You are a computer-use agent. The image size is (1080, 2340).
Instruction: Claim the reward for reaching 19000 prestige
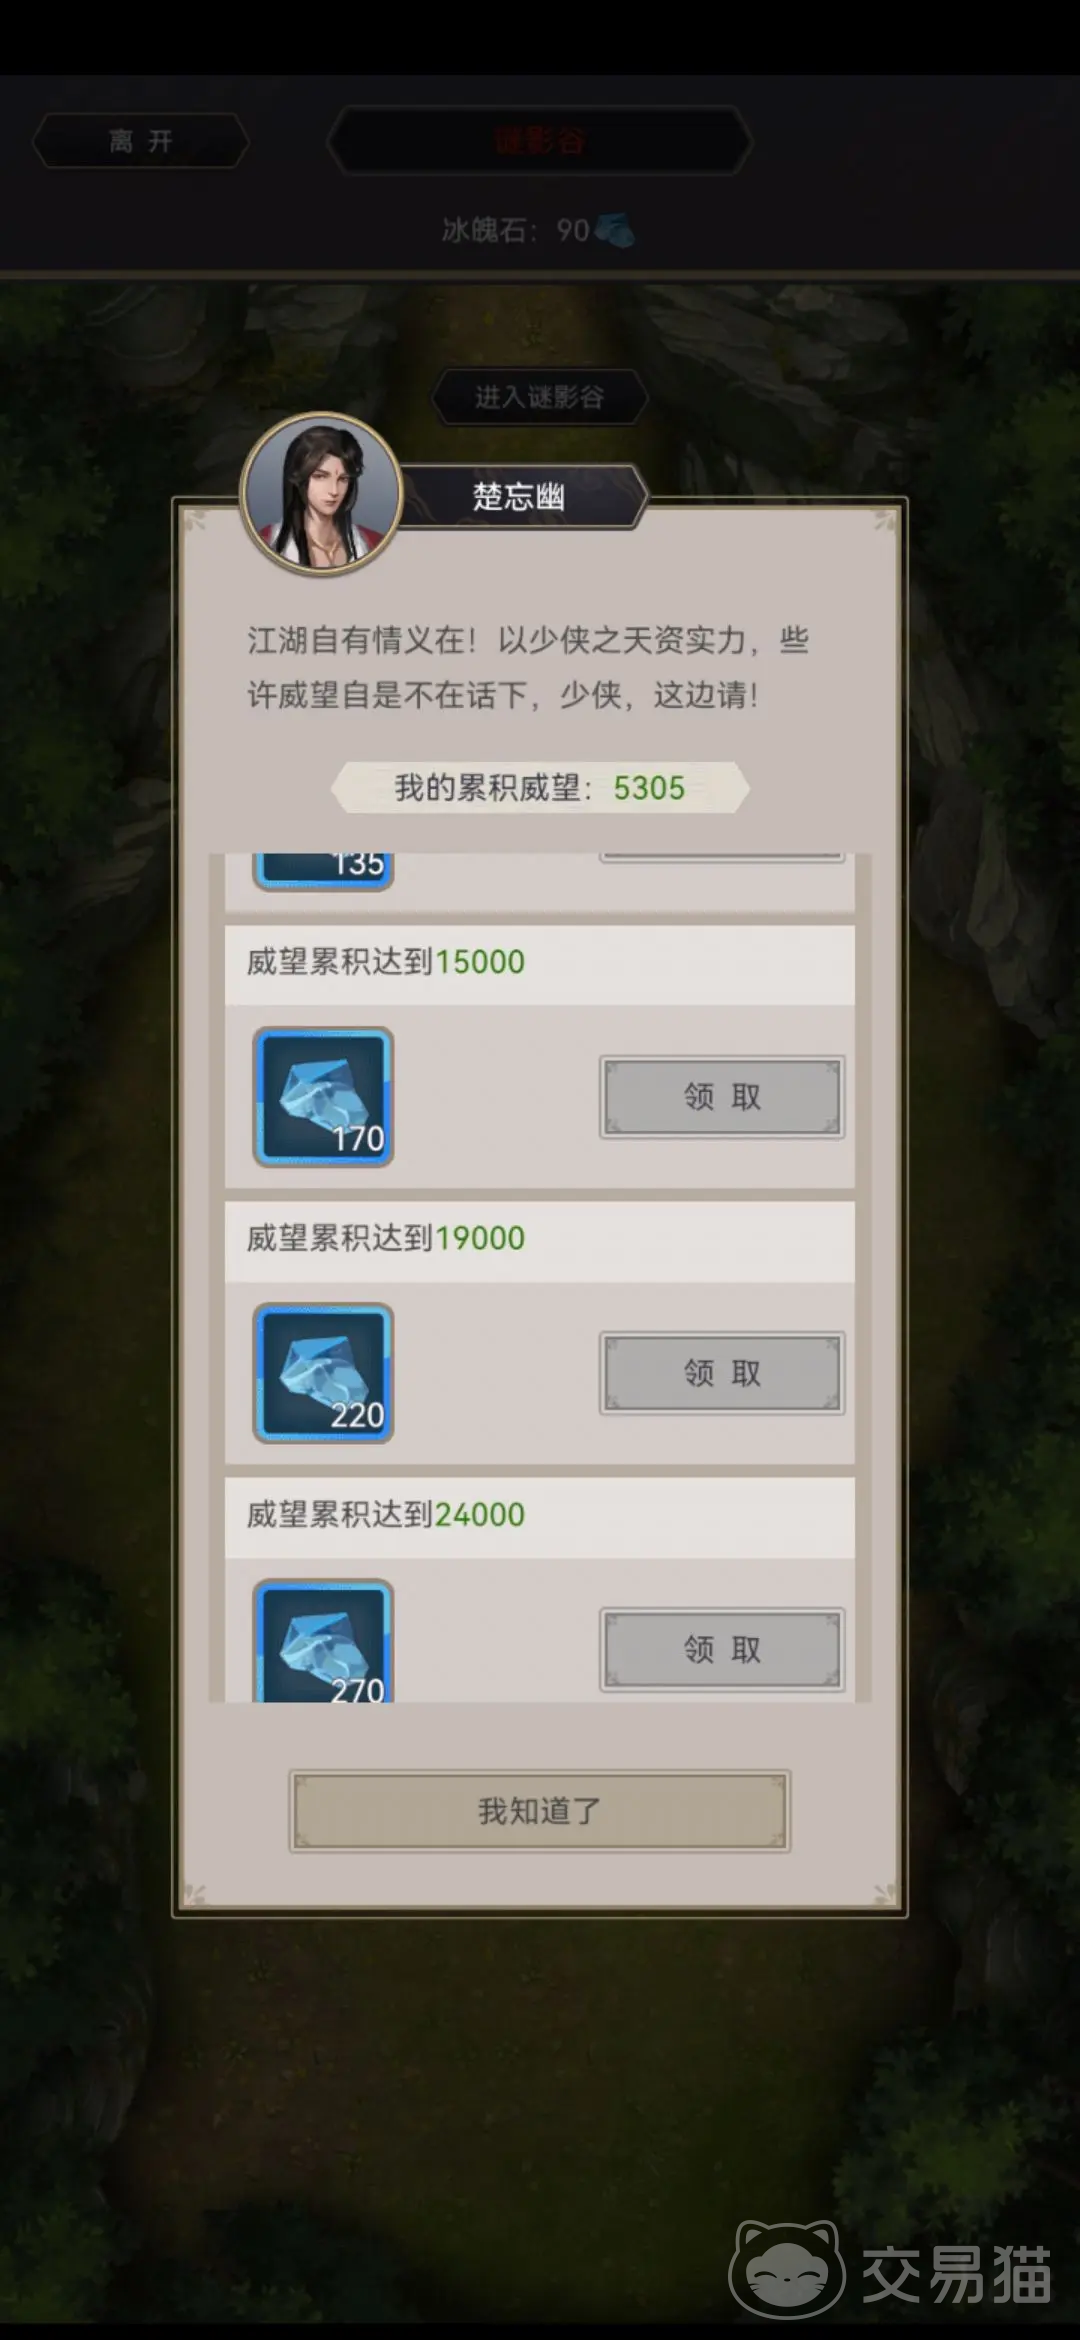tap(722, 1373)
